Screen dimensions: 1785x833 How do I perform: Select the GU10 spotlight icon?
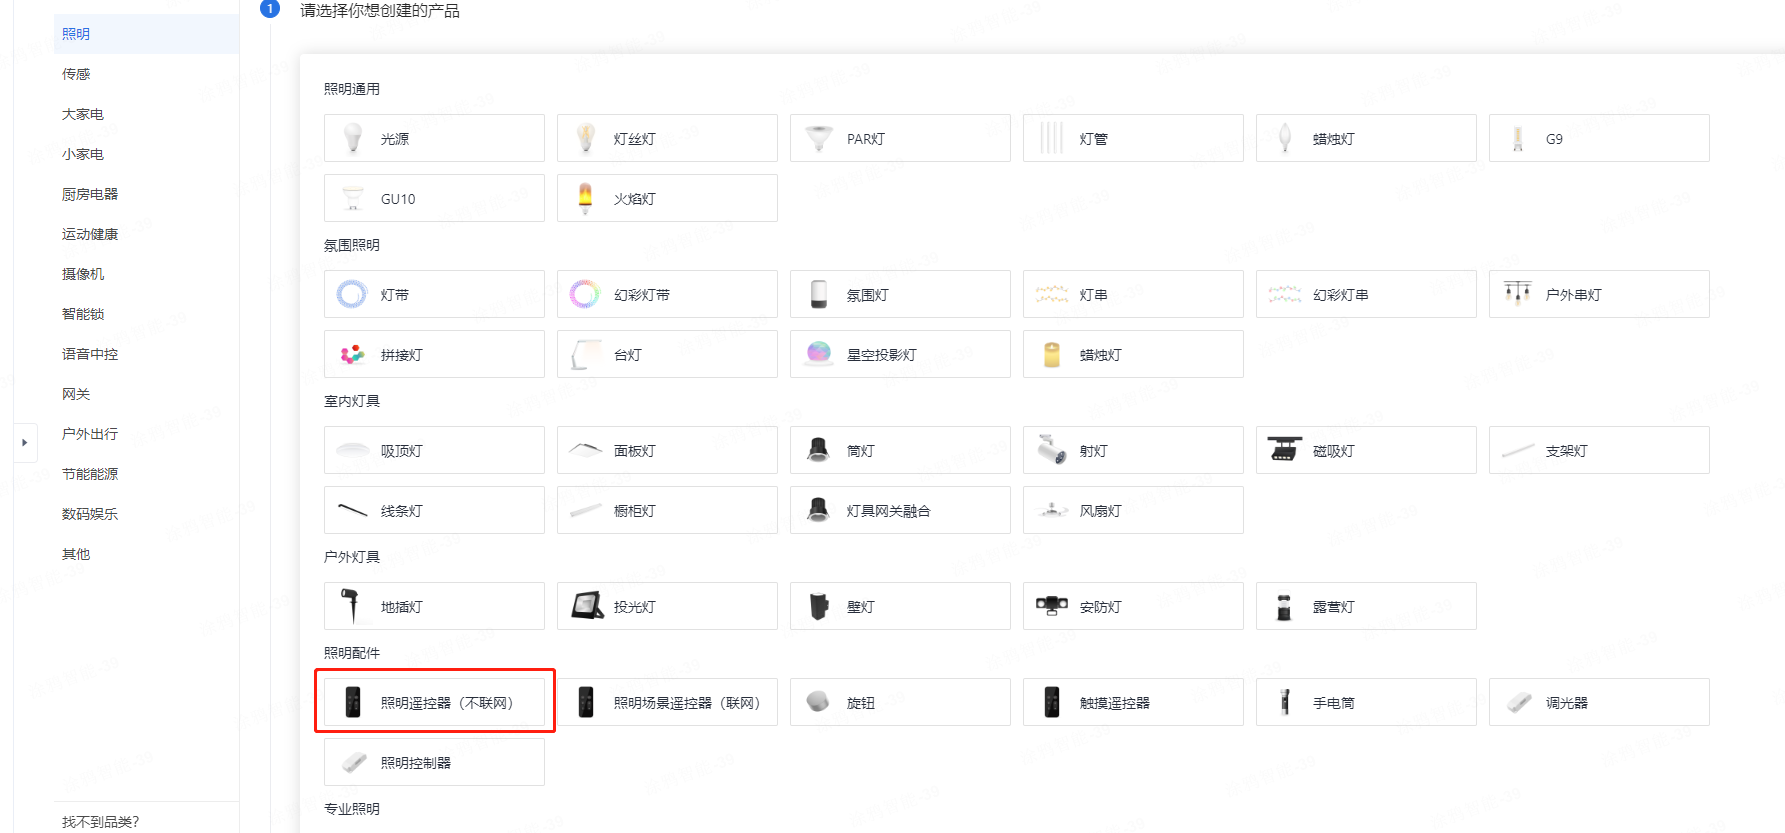(353, 198)
